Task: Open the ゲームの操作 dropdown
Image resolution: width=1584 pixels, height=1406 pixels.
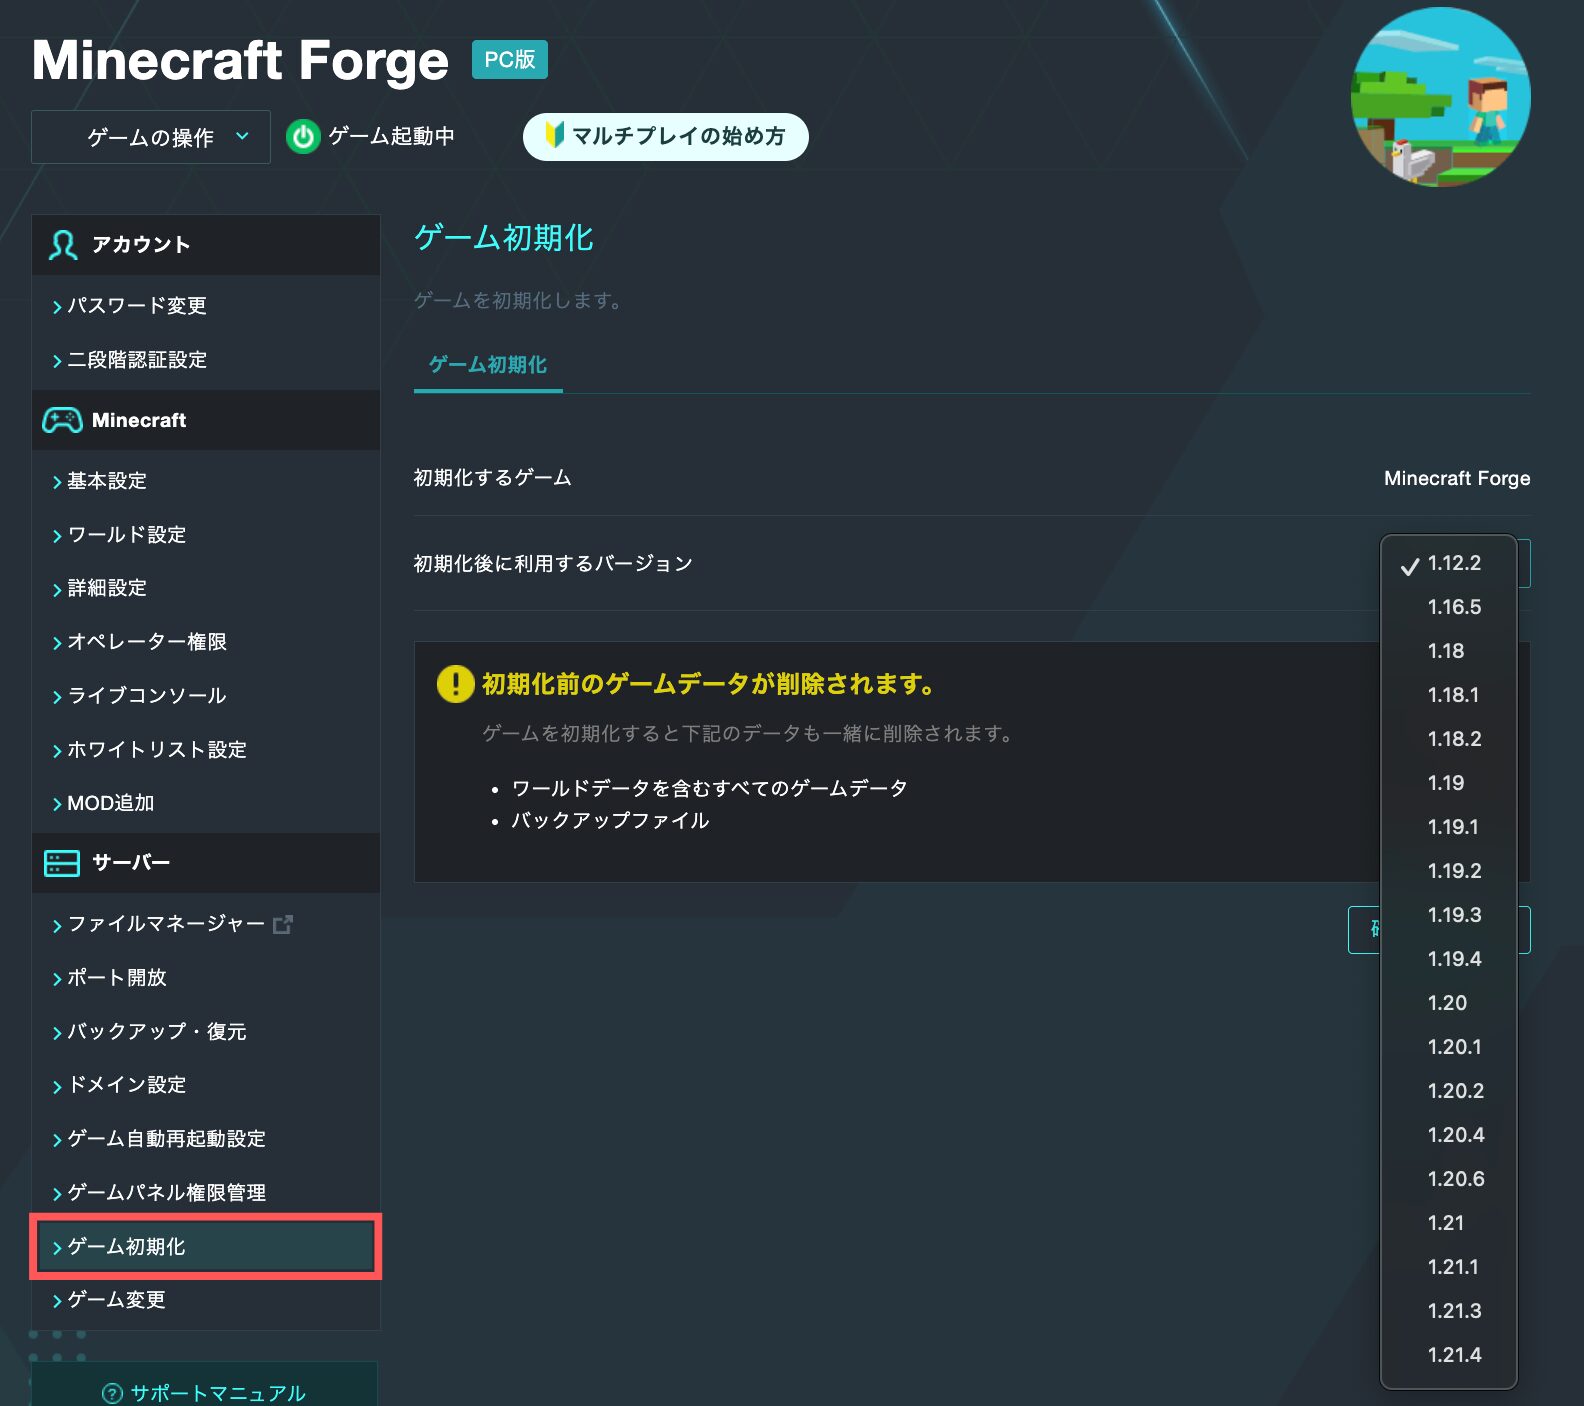Action: 151,137
